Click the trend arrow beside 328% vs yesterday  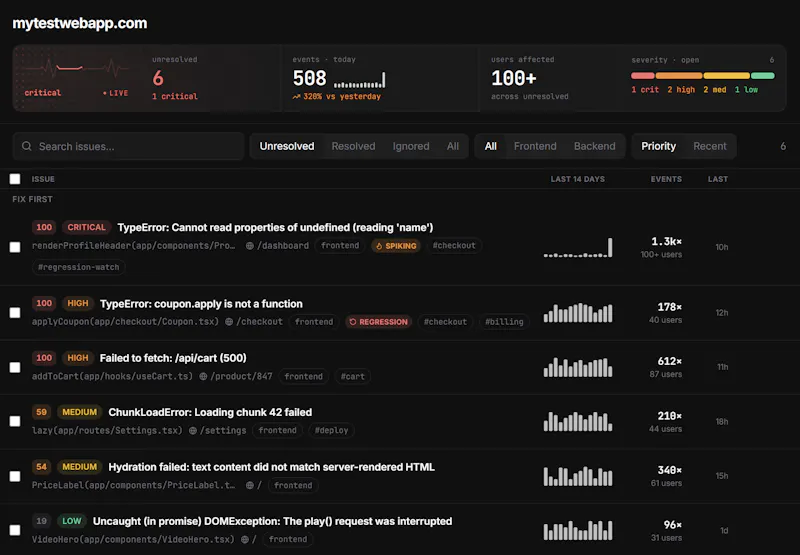296,96
